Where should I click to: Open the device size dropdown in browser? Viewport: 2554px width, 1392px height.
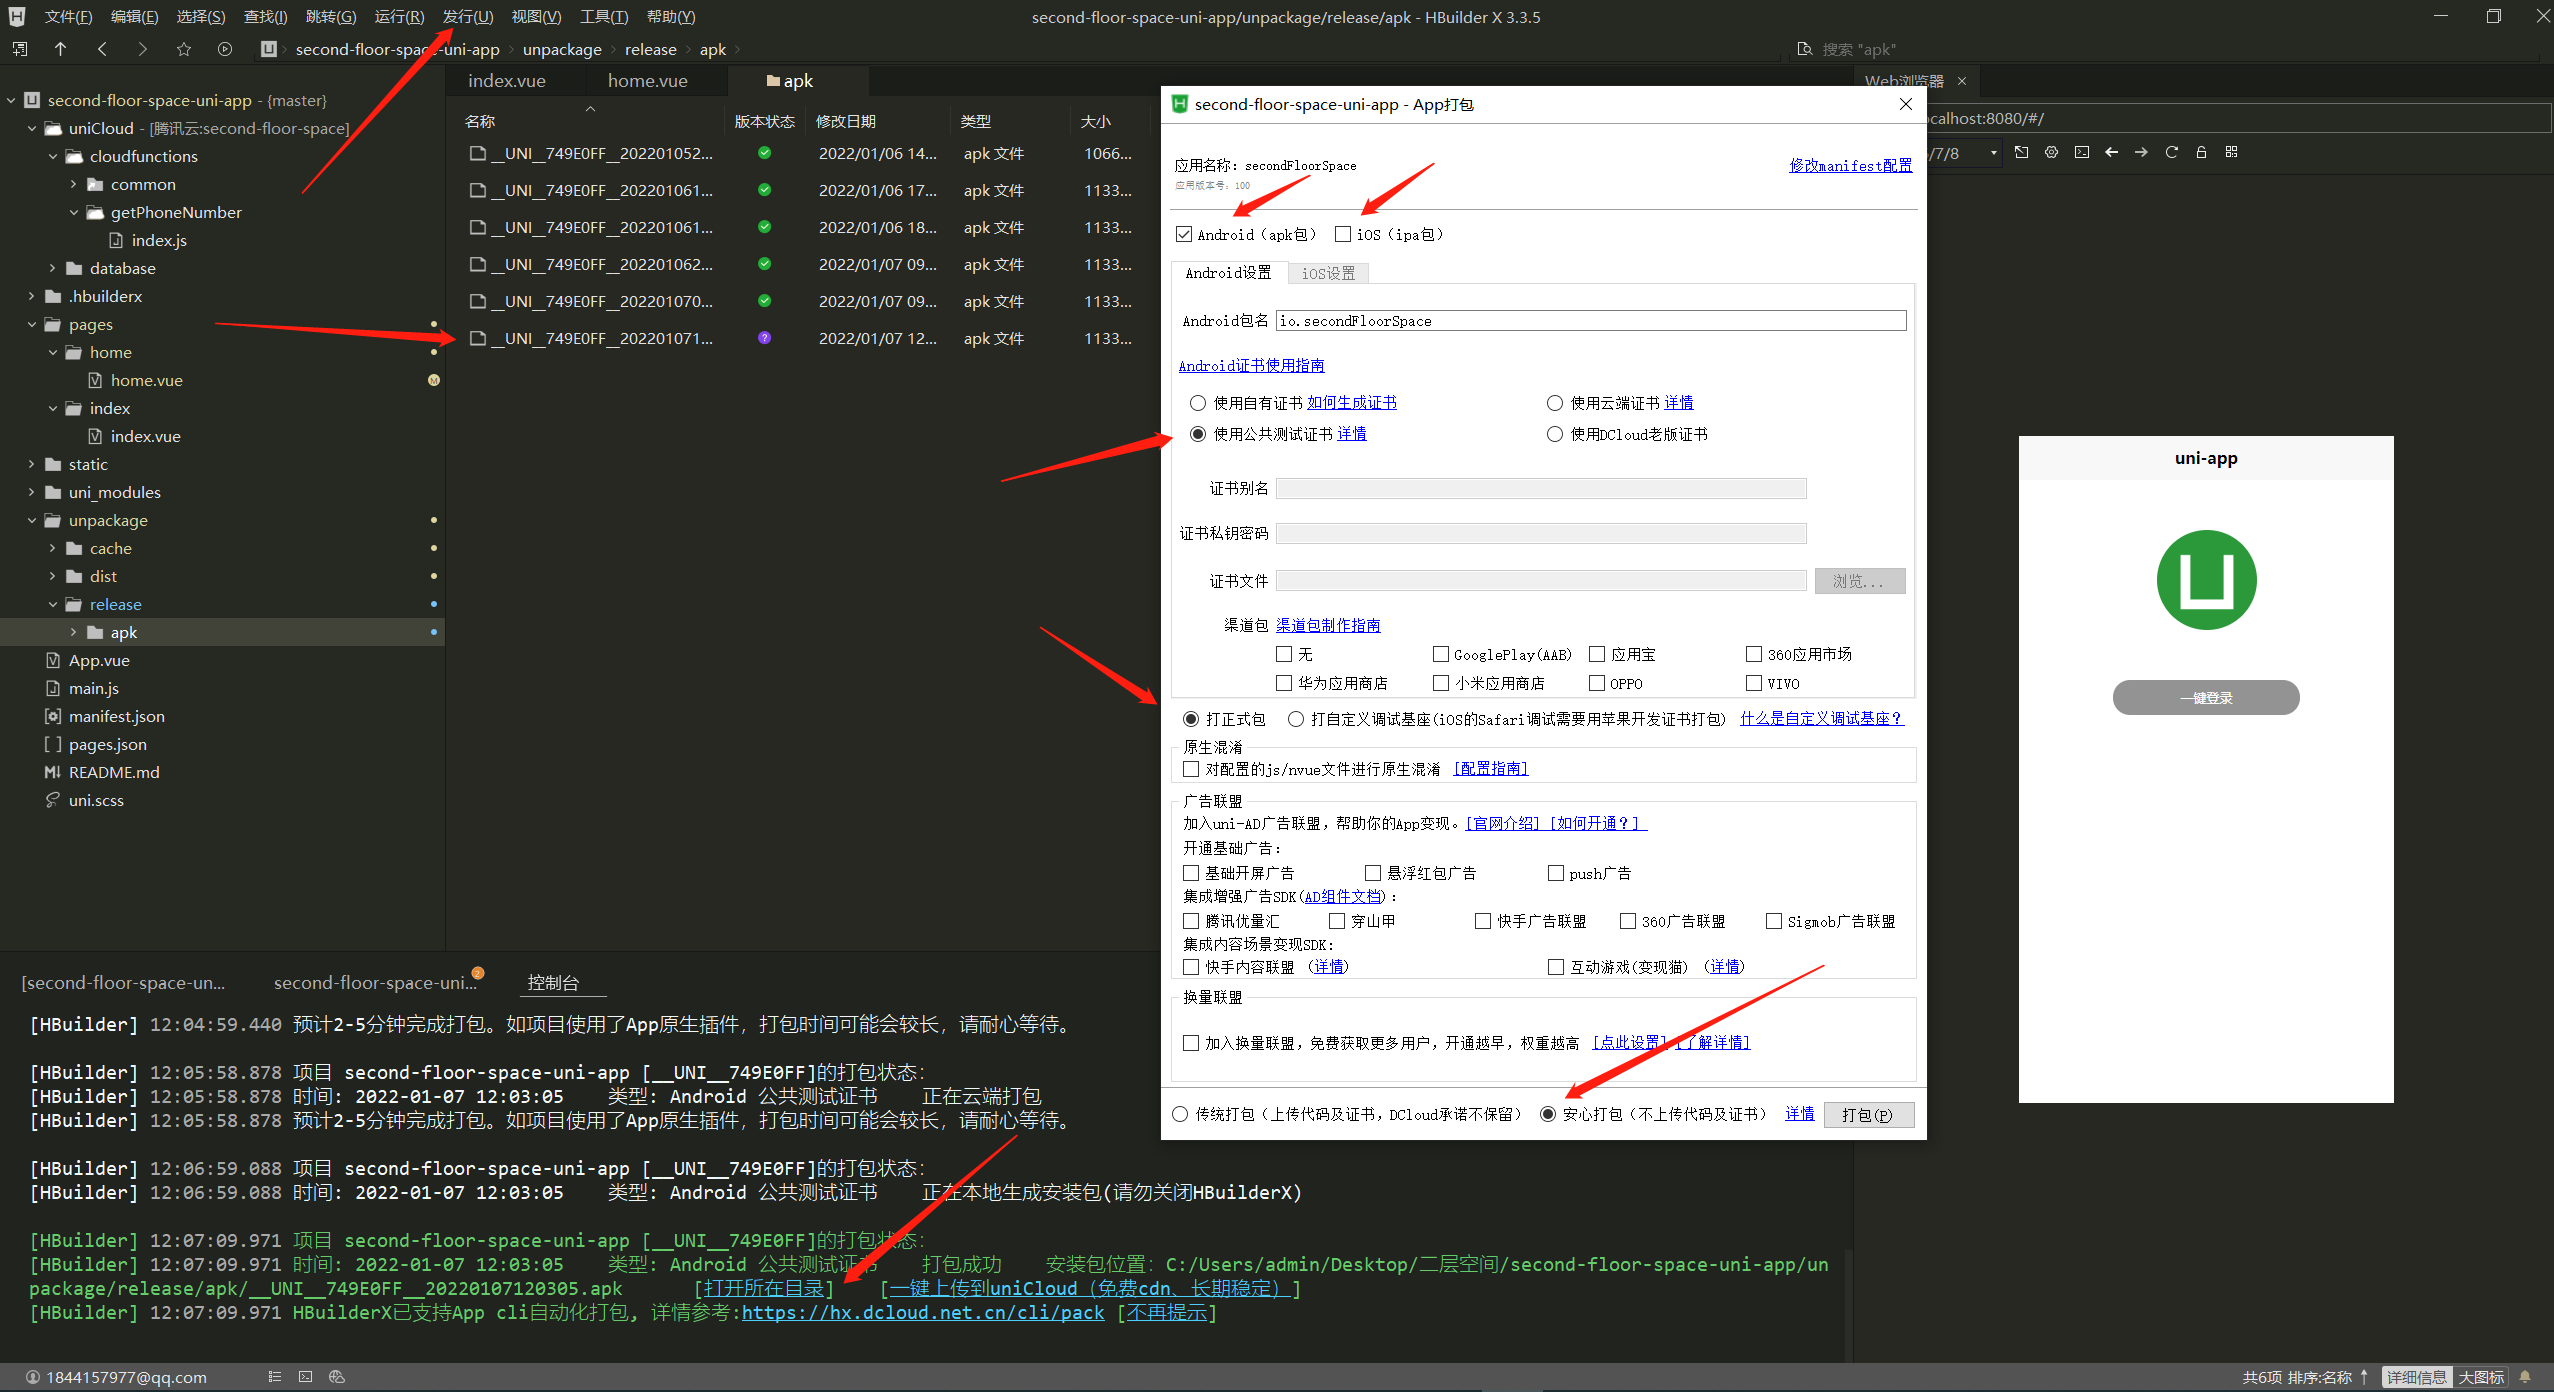pos(1993,153)
